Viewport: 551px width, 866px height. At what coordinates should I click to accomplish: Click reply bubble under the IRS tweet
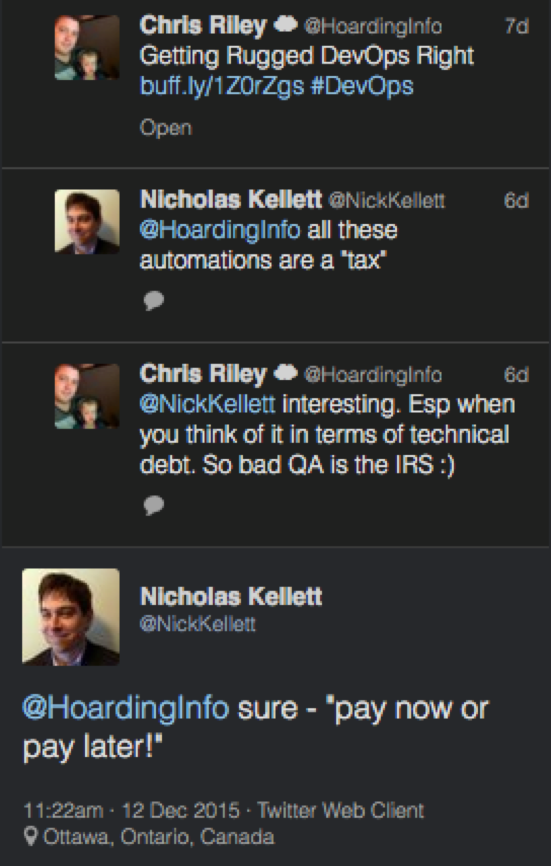pyautogui.click(x=154, y=505)
